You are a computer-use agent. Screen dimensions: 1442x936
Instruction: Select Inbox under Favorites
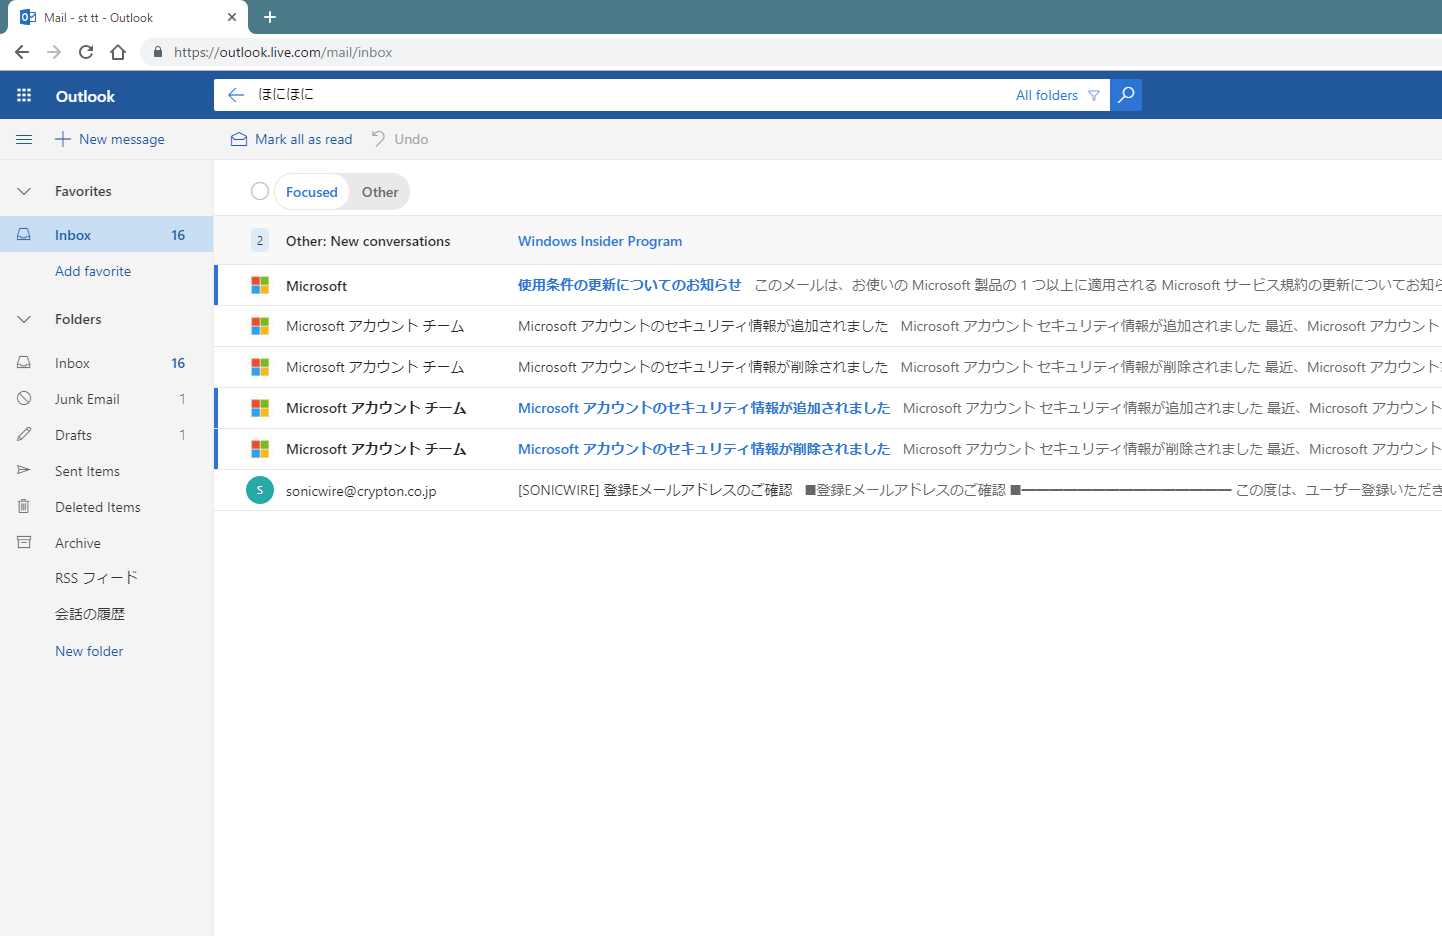[106, 235]
